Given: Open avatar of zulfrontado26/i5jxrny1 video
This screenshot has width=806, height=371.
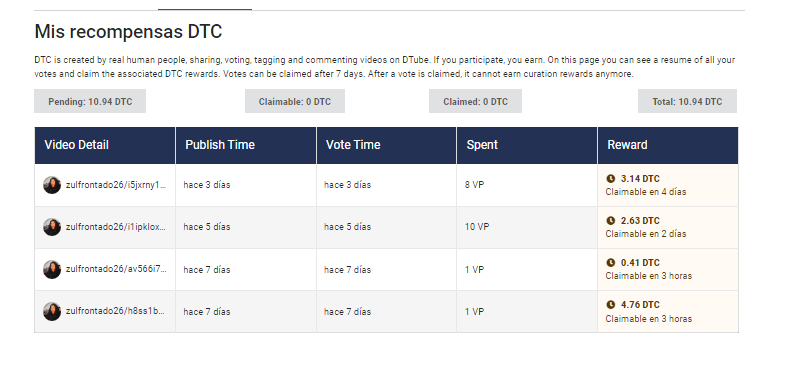Looking at the screenshot, I should [52, 185].
